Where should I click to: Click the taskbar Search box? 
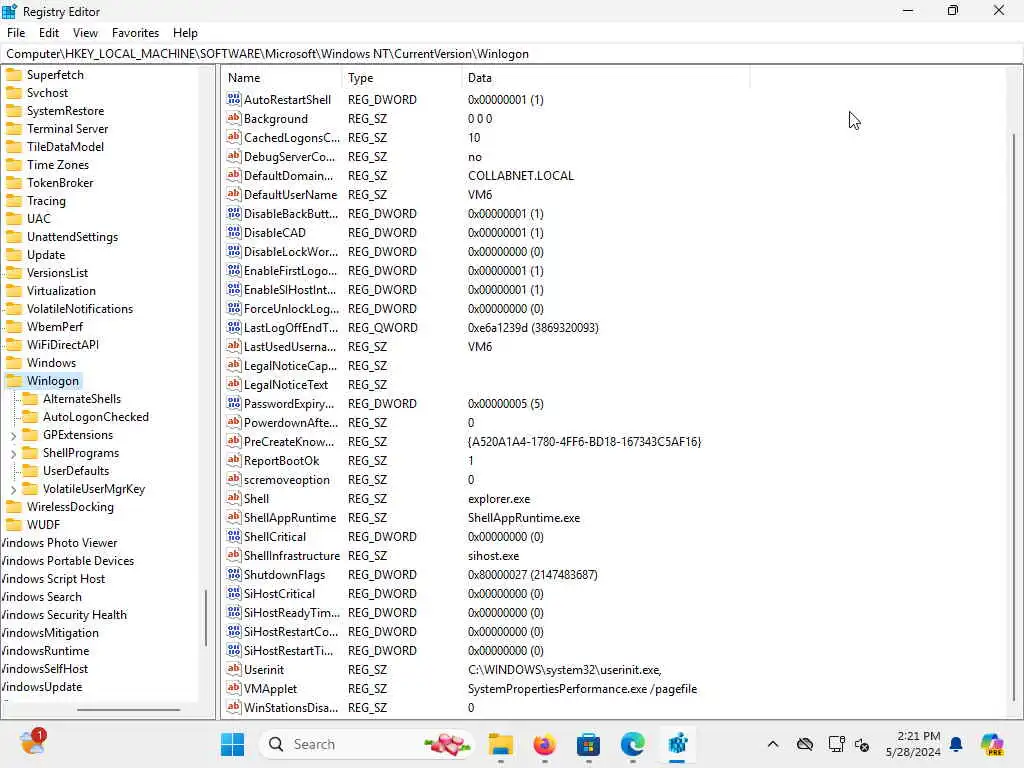368,744
